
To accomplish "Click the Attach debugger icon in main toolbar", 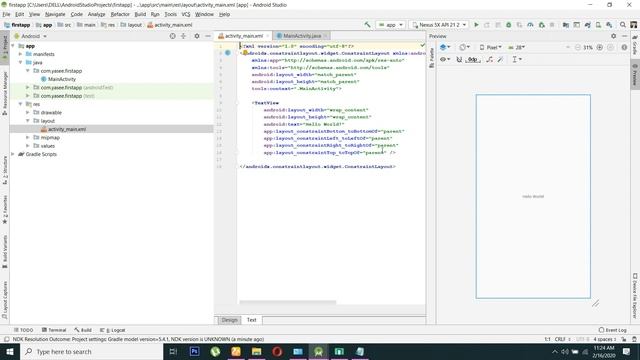I will tap(542, 25).
